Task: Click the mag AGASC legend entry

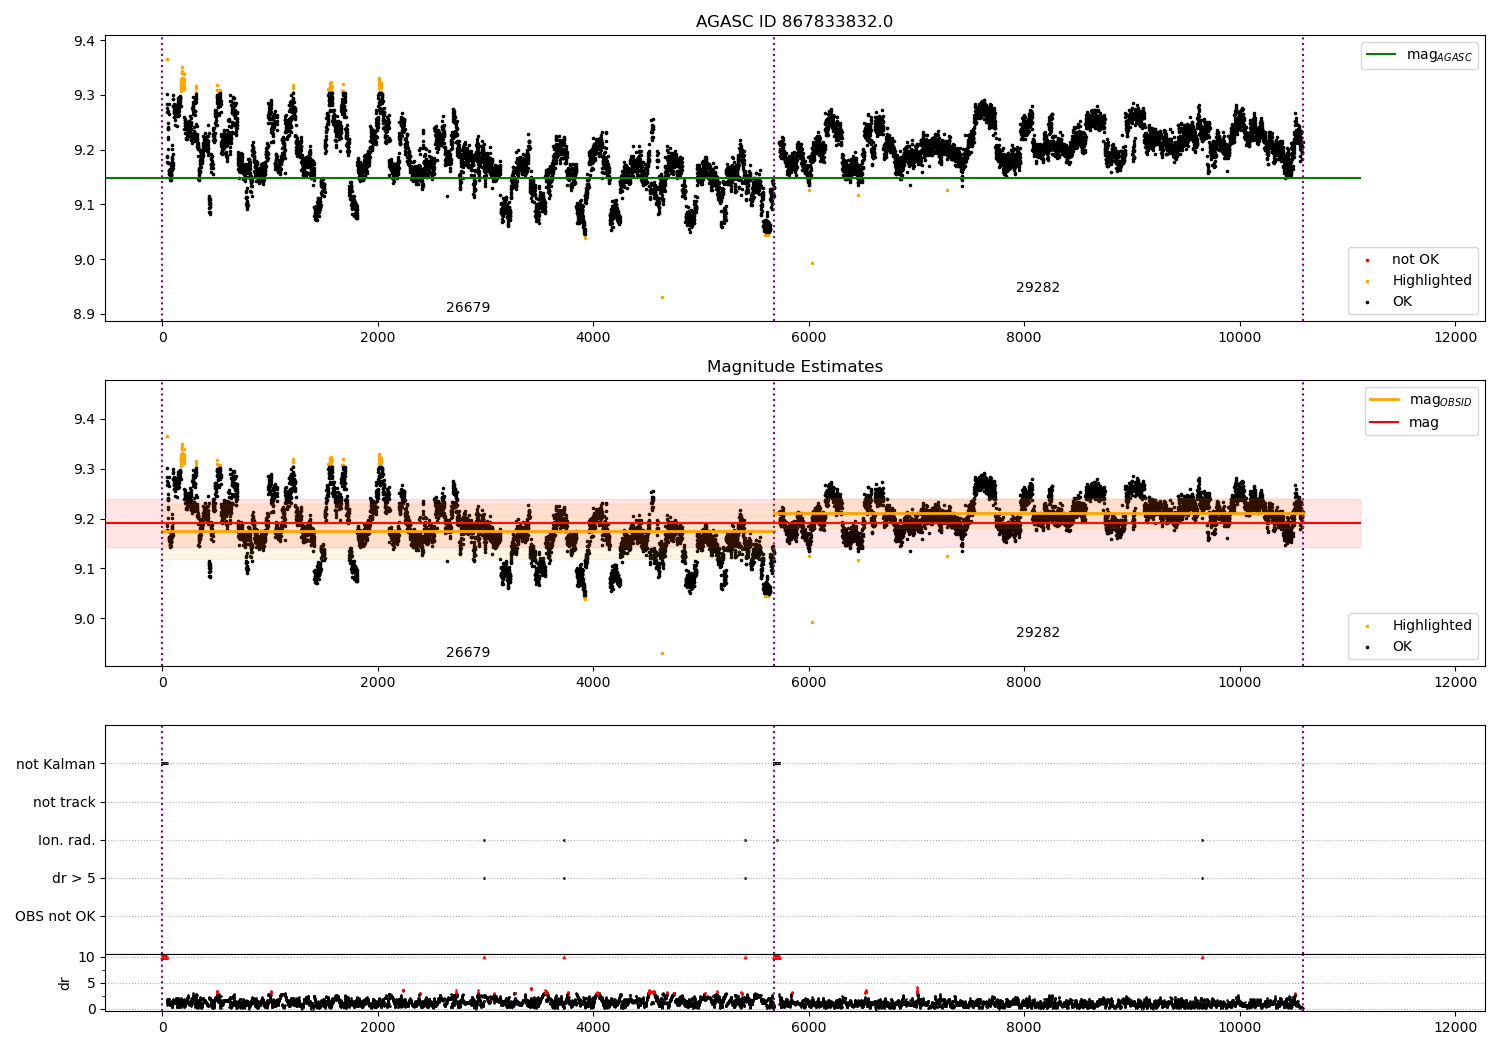Action: [x=1439, y=55]
